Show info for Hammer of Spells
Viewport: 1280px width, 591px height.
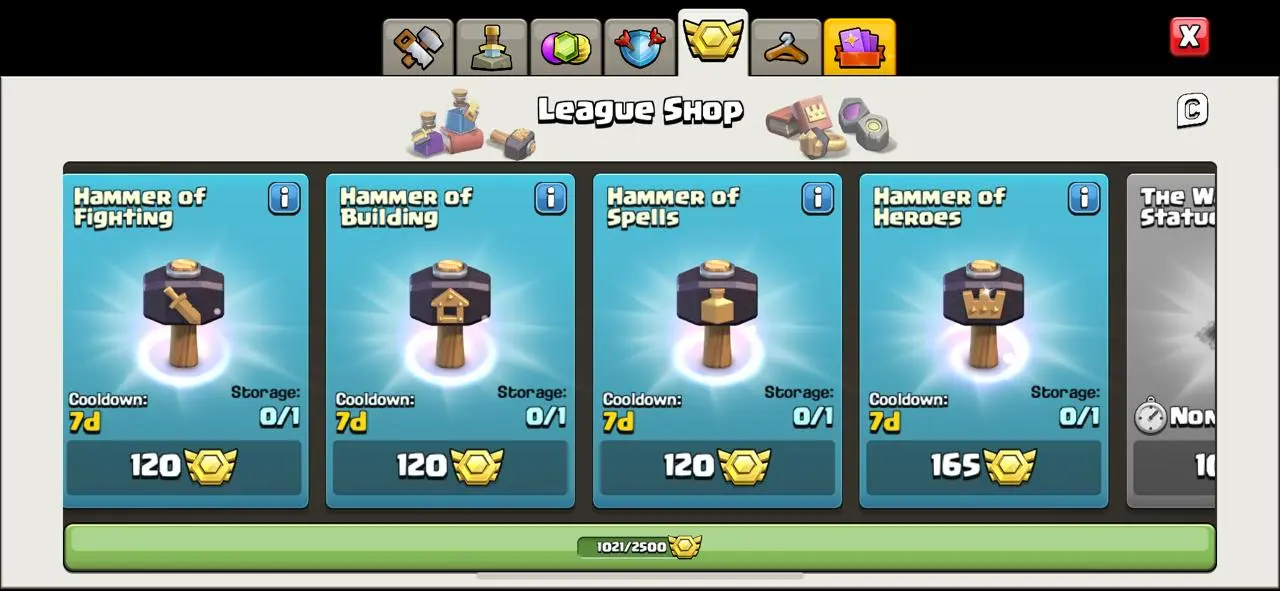(x=818, y=198)
